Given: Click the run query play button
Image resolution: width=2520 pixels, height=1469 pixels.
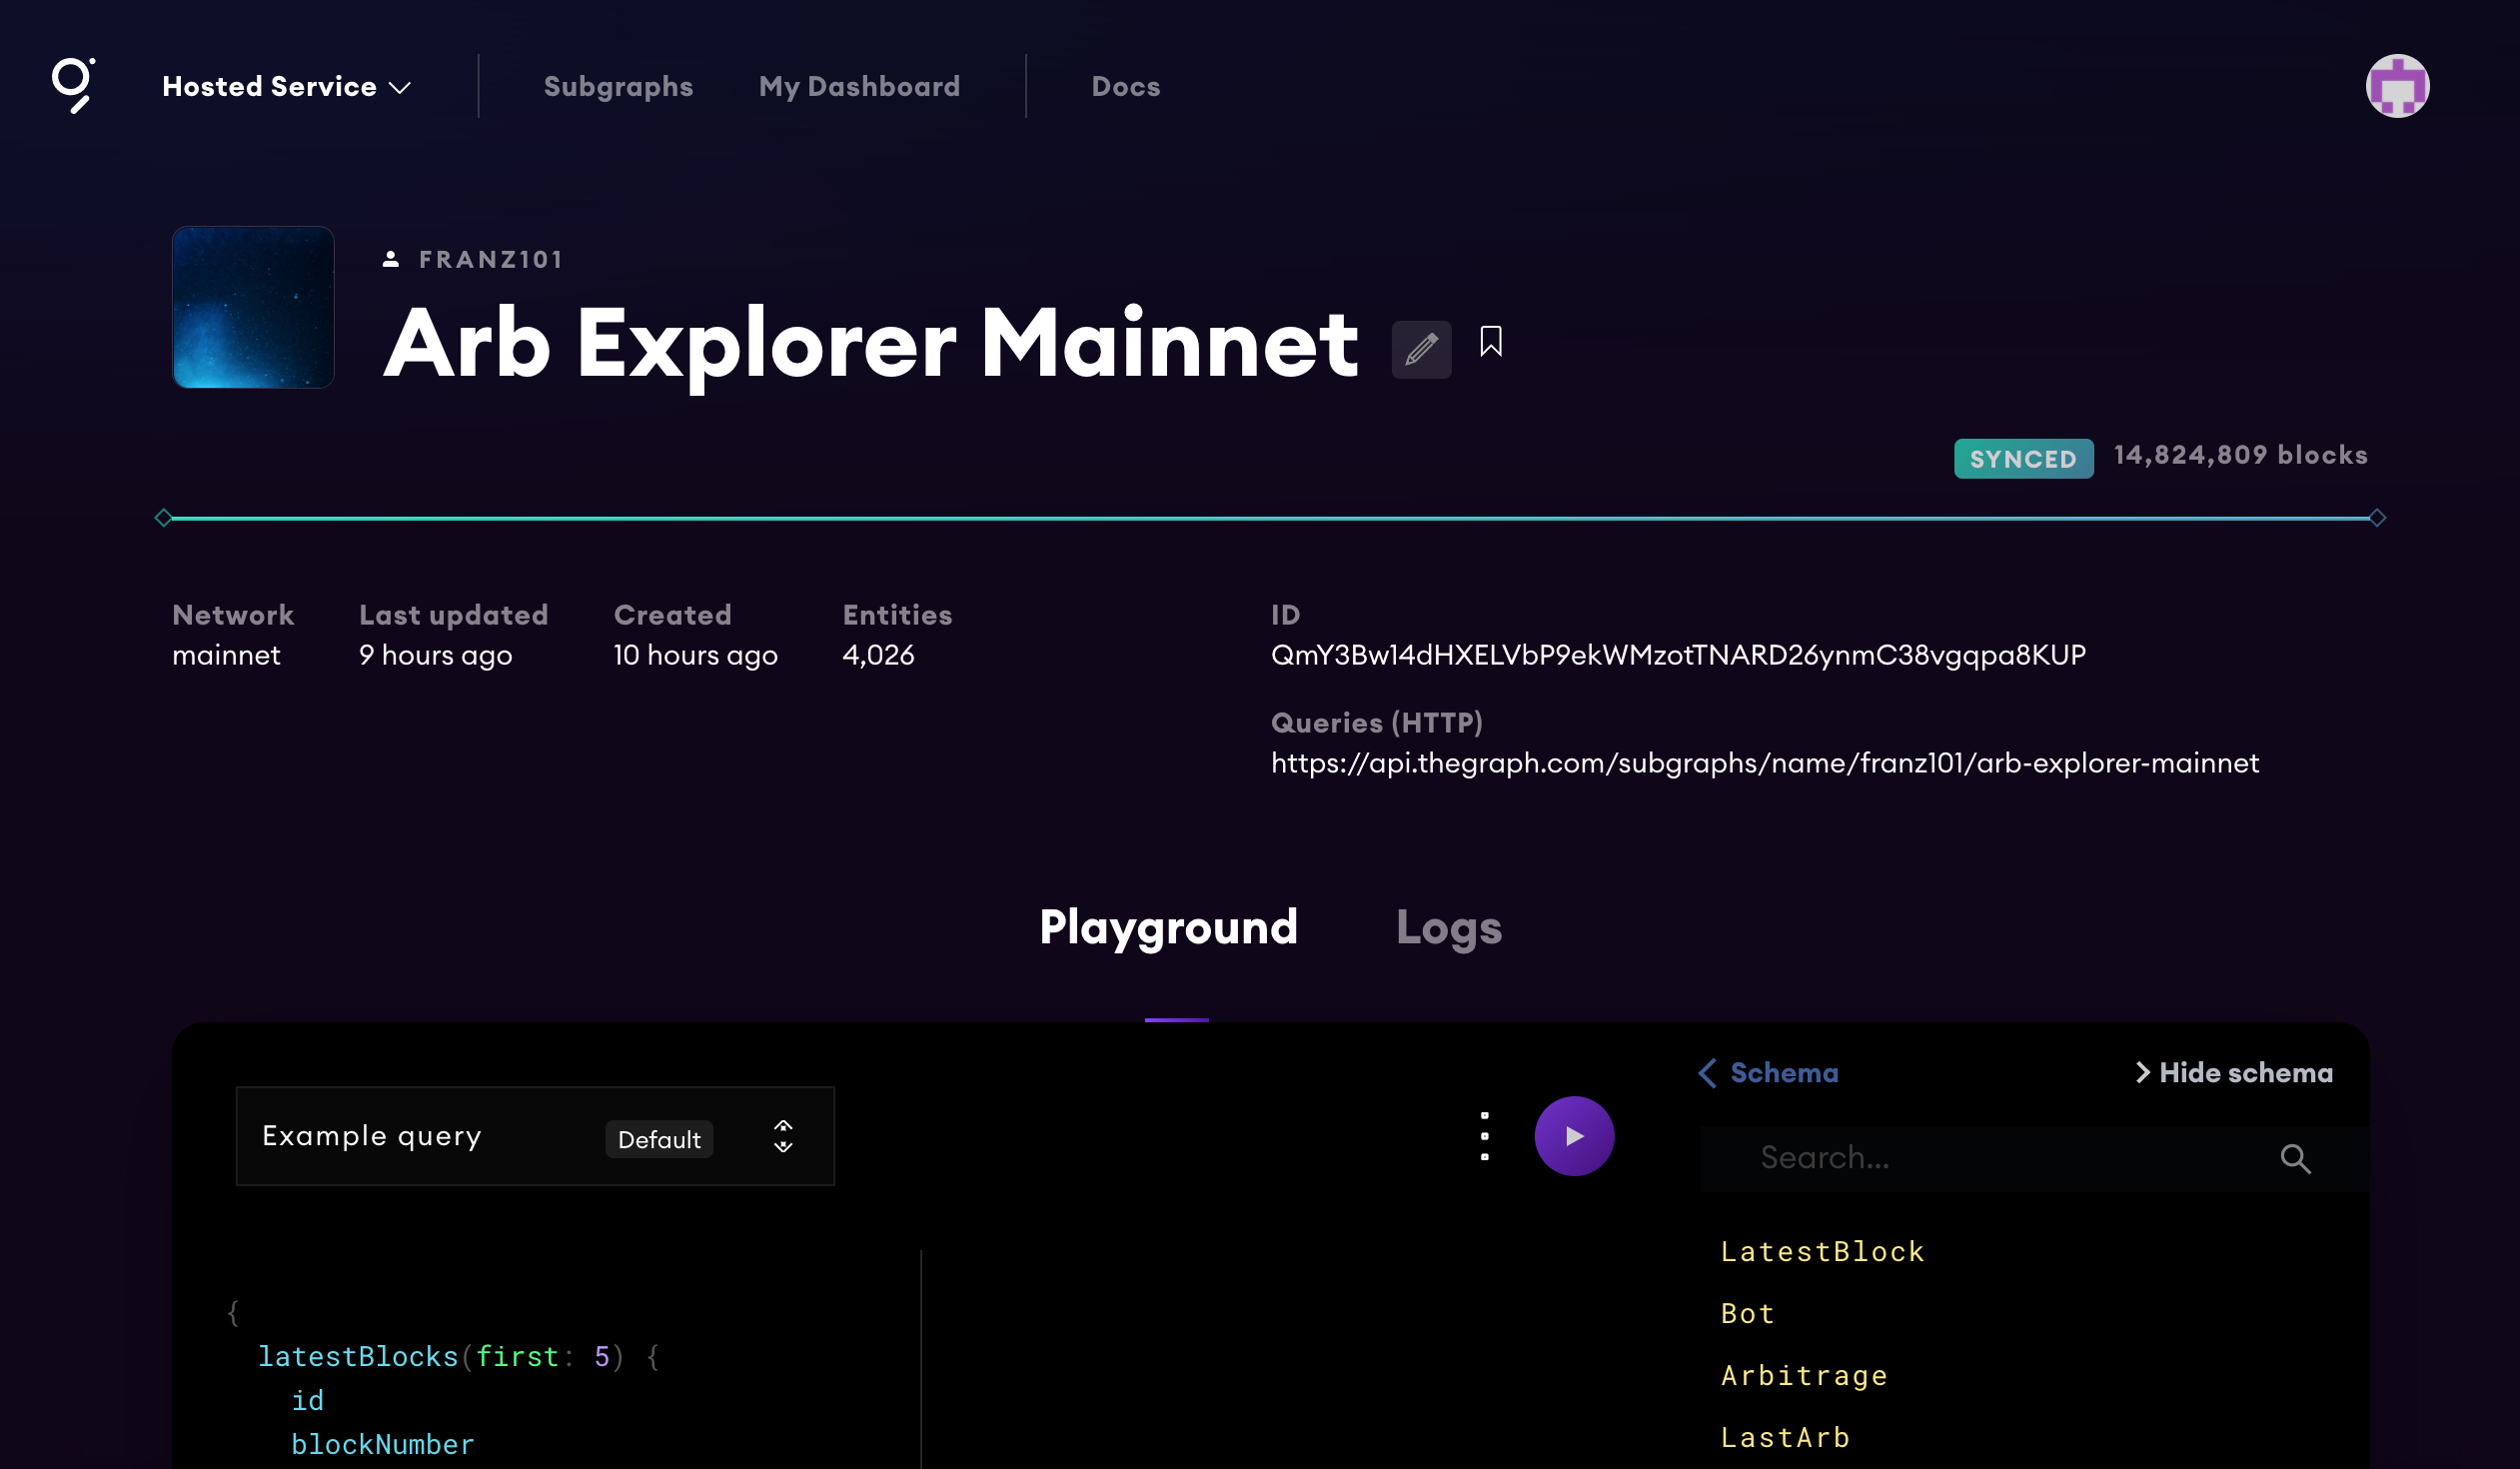Looking at the screenshot, I should tap(1573, 1135).
